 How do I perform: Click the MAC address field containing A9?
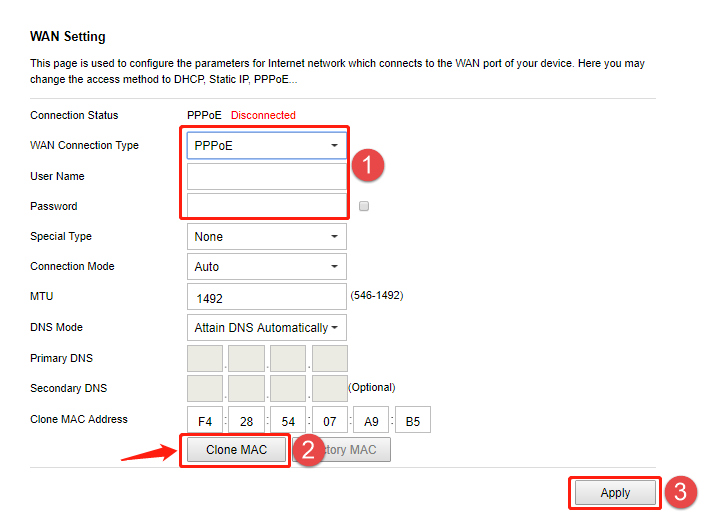tap(371, 420)
